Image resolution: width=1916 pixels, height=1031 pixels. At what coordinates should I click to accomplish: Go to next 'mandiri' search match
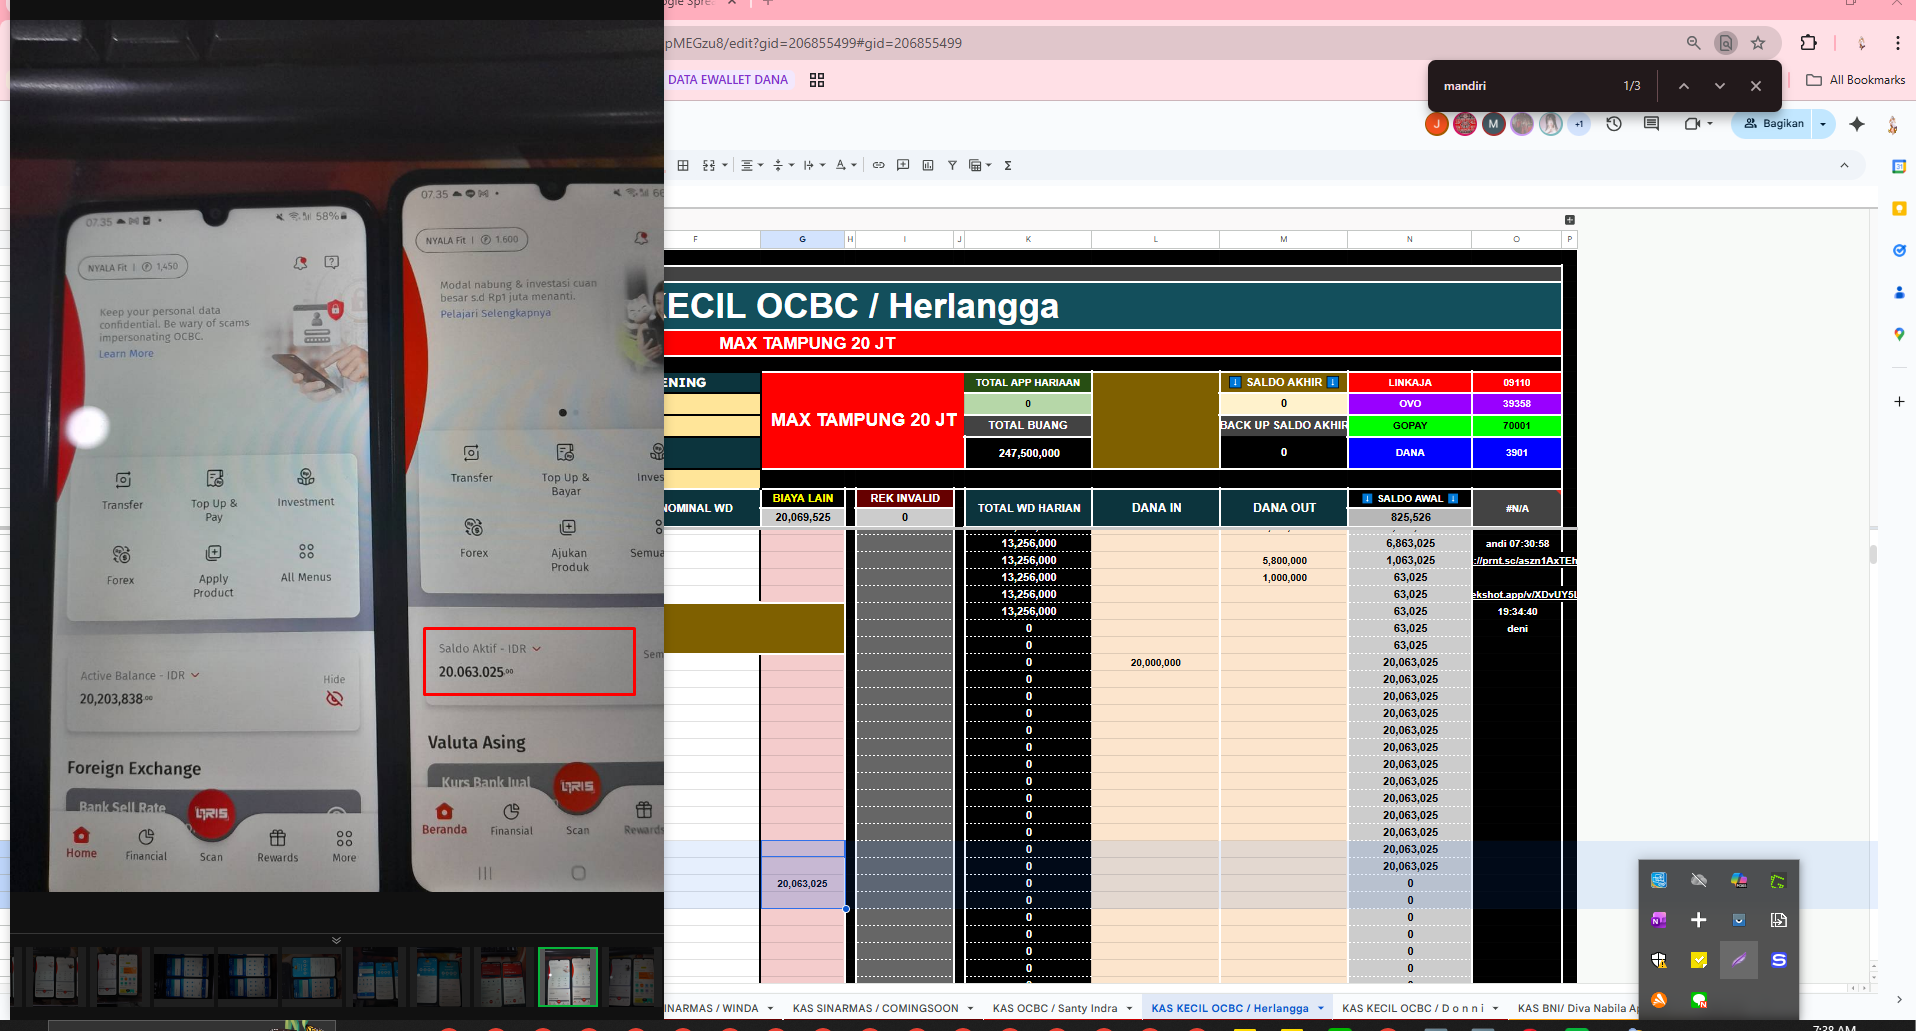[x=1720, y=86]
